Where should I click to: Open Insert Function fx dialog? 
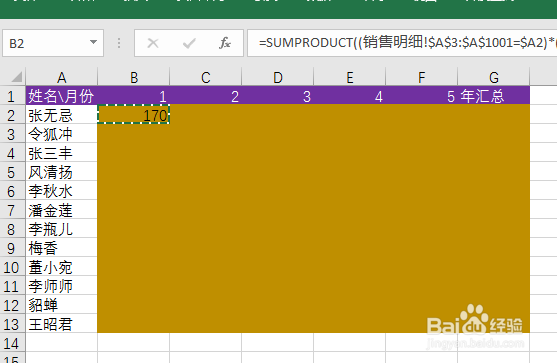[x=225, y=43]
